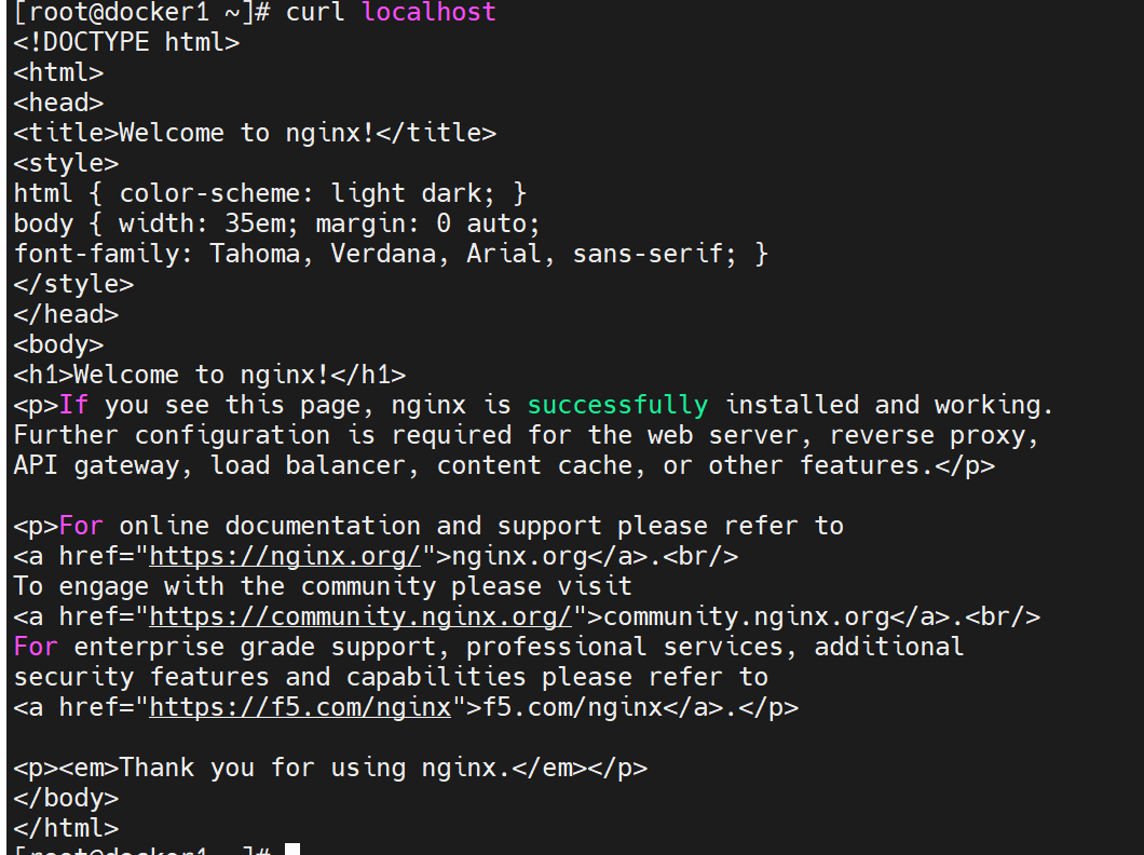Click the green 'successfully' word
This screenshot has height=855, width=1144.
pos(617,406)
